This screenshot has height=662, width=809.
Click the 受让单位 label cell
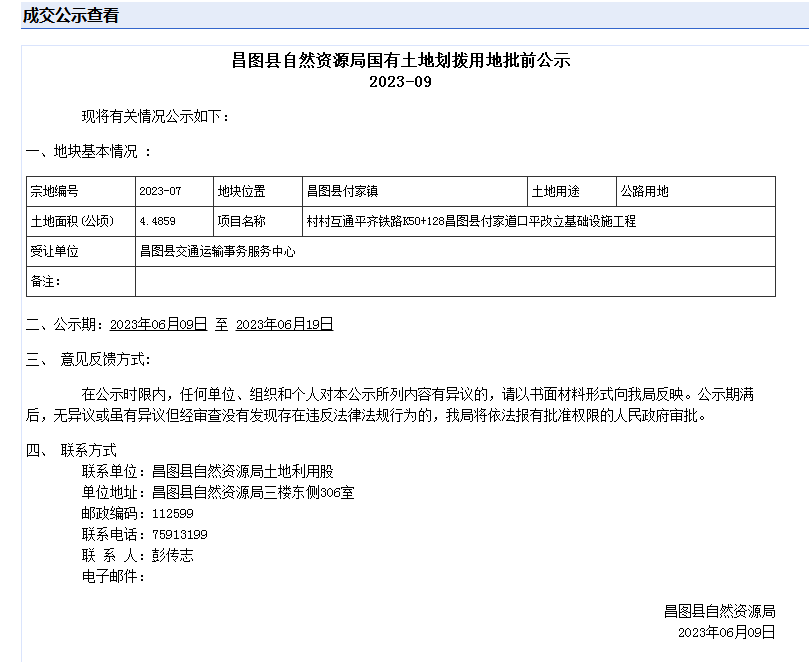(81, 251)
